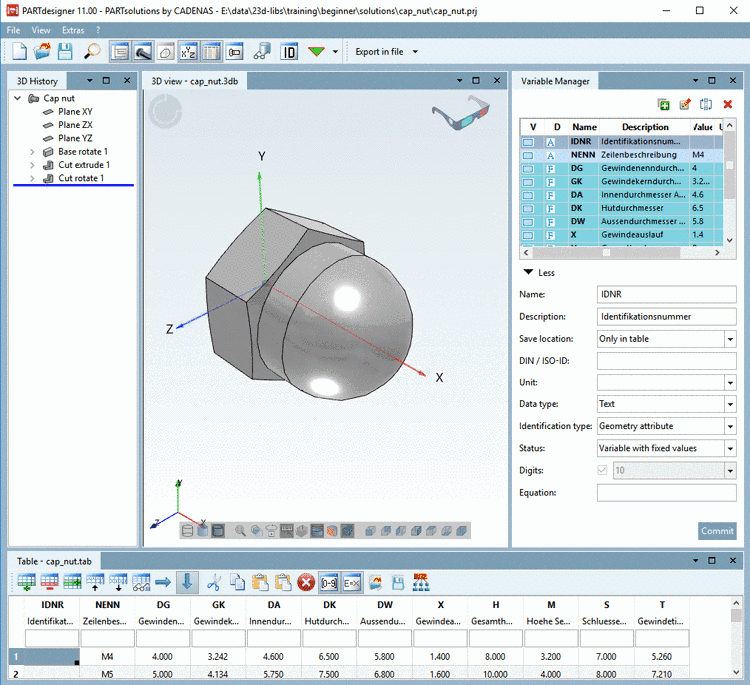Toggle the down-arrow direction button in table toolbar
This screenshot has height=685, width=750.
point(187,581)
